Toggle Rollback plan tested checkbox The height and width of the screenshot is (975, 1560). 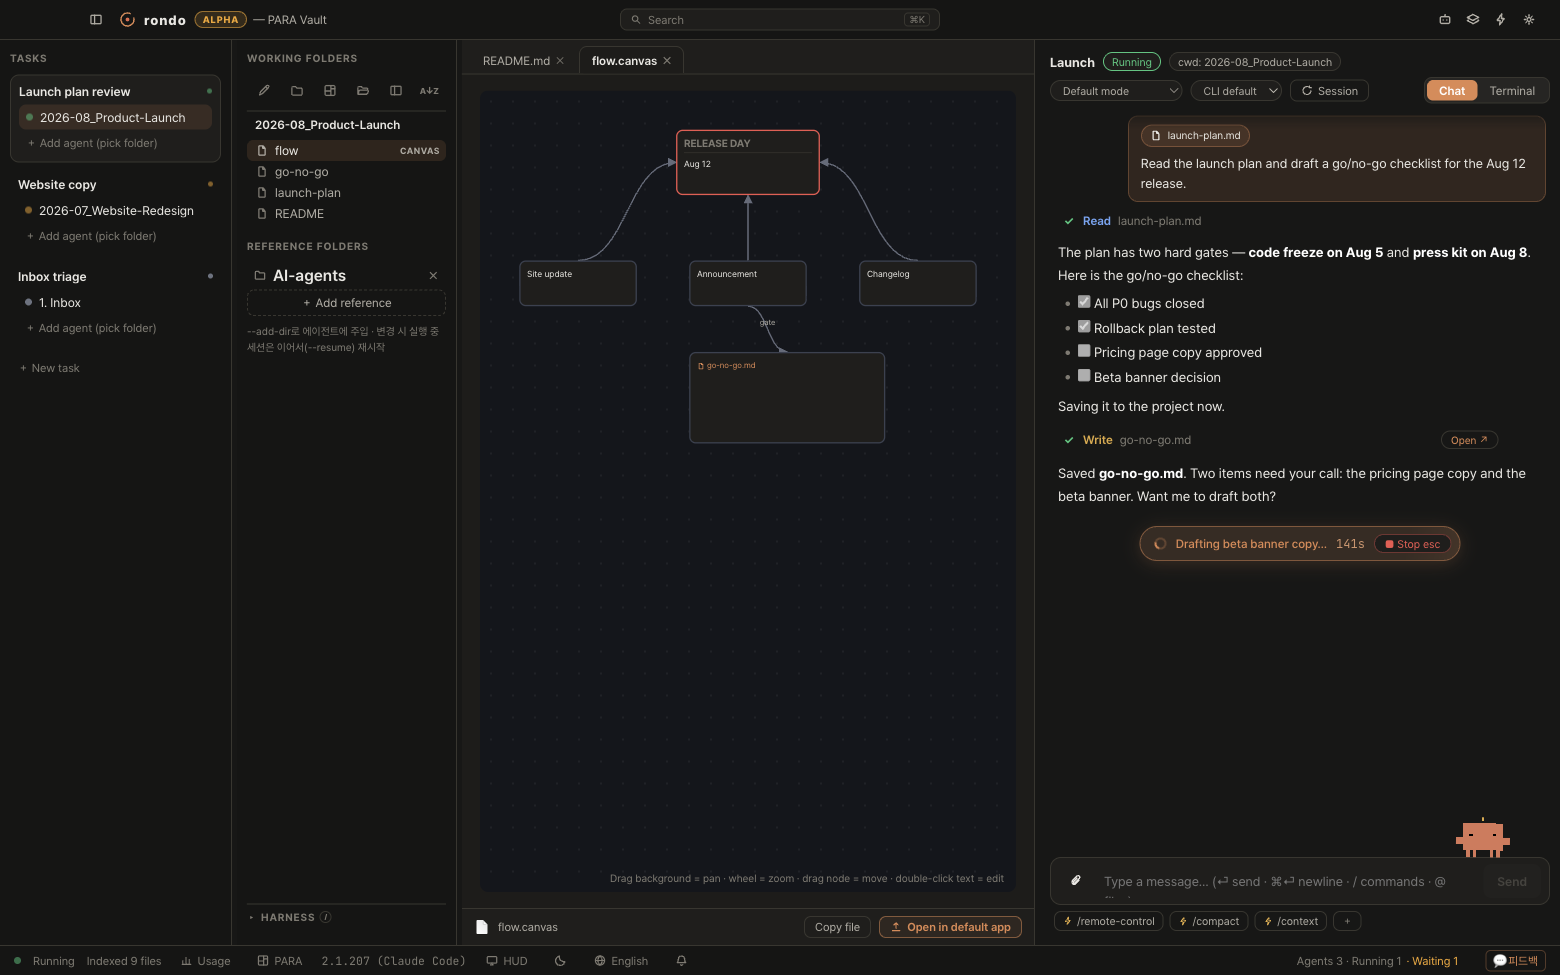click(1084, 327)
